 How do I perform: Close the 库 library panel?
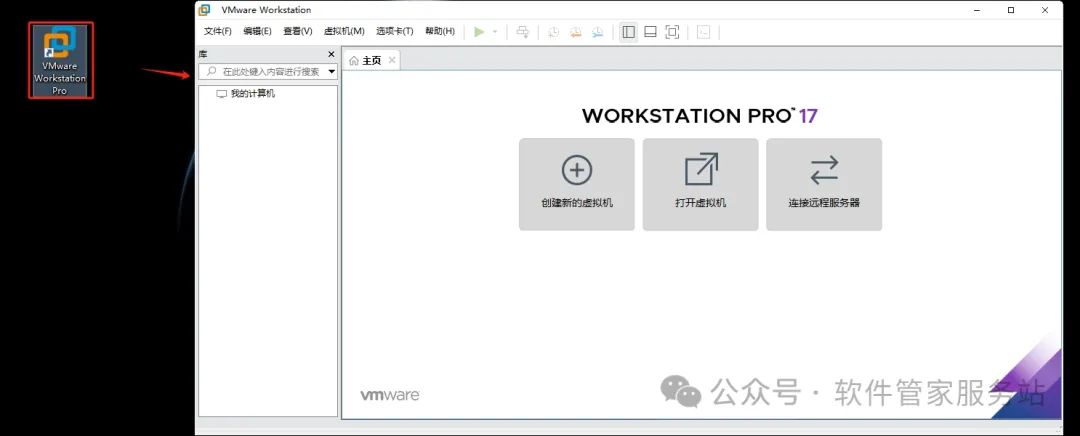[331, 54]
